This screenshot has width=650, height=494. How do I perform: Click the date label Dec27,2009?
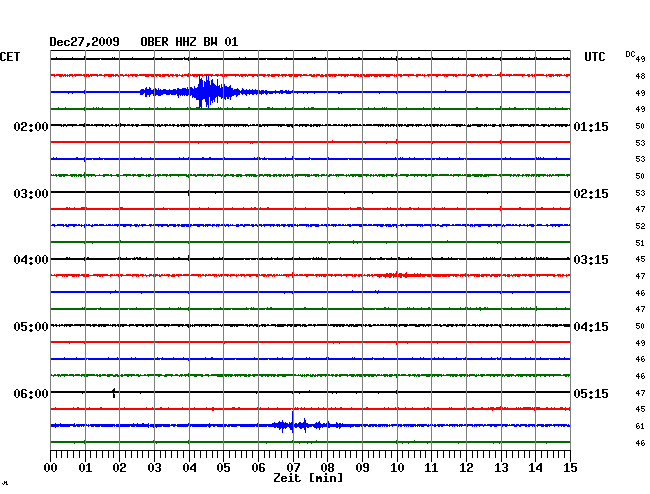[85, 42]
